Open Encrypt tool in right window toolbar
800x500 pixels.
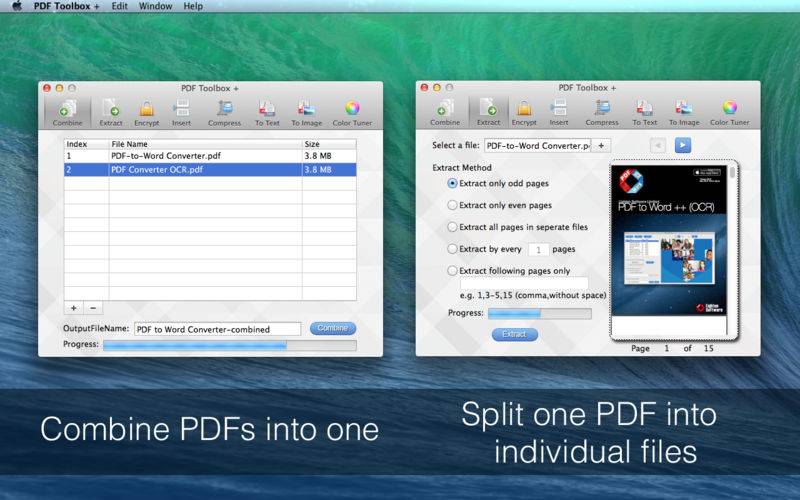524,112
